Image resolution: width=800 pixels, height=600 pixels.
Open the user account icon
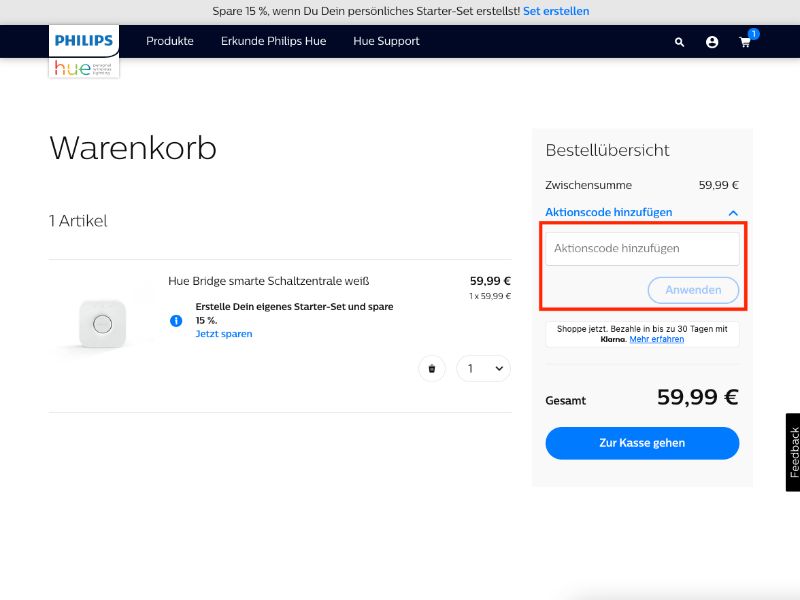click(712, 42)
